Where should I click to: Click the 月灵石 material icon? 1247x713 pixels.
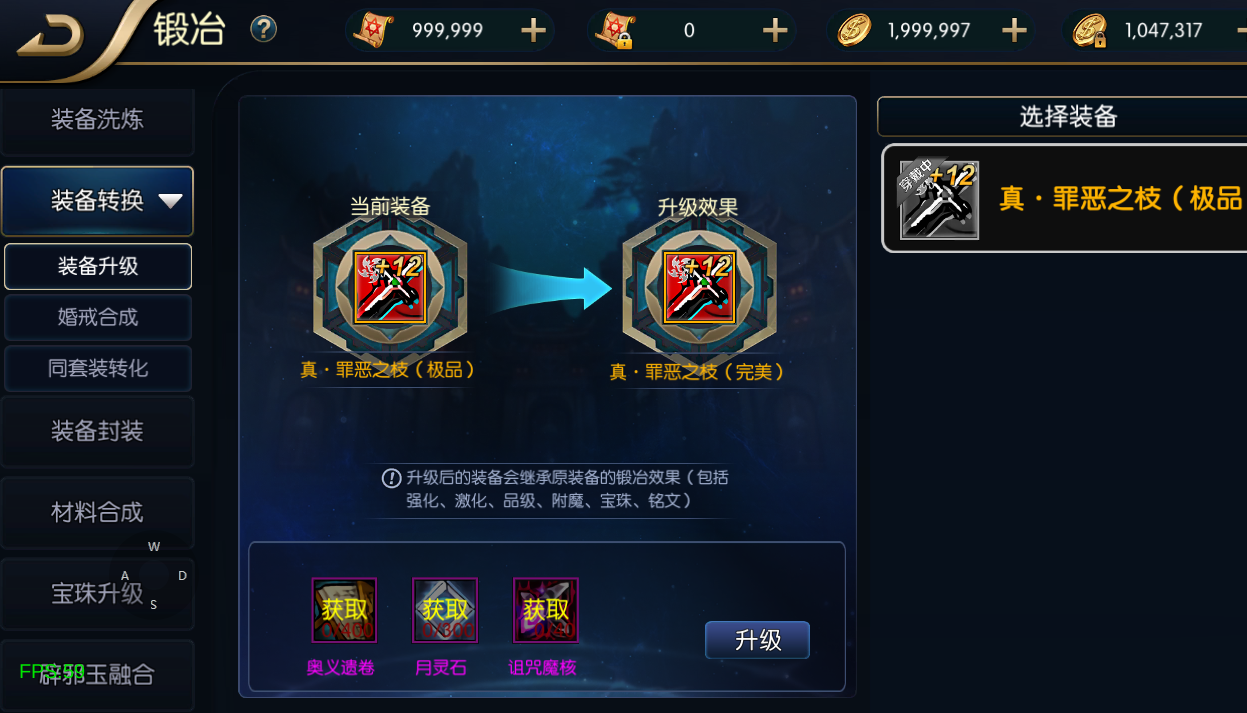pyautogui.click(x=445, y=610)
